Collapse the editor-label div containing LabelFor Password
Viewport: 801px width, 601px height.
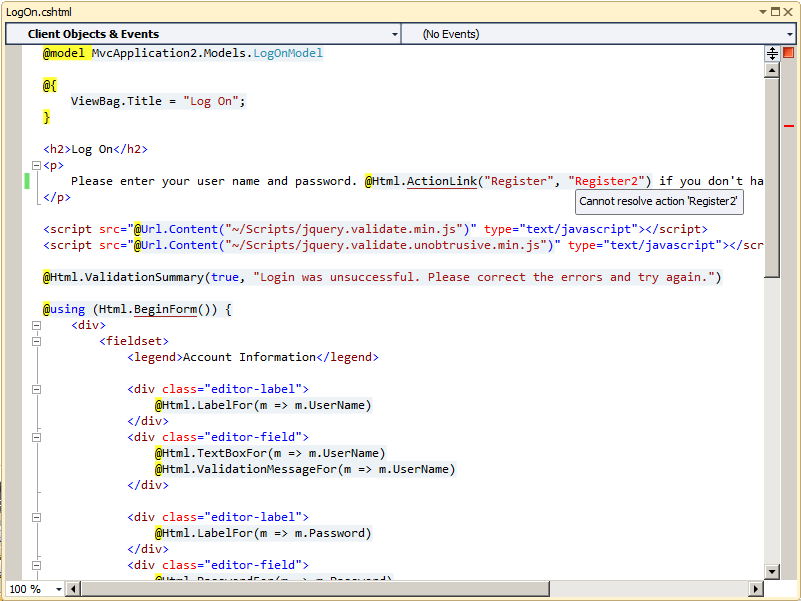[36, 517]
